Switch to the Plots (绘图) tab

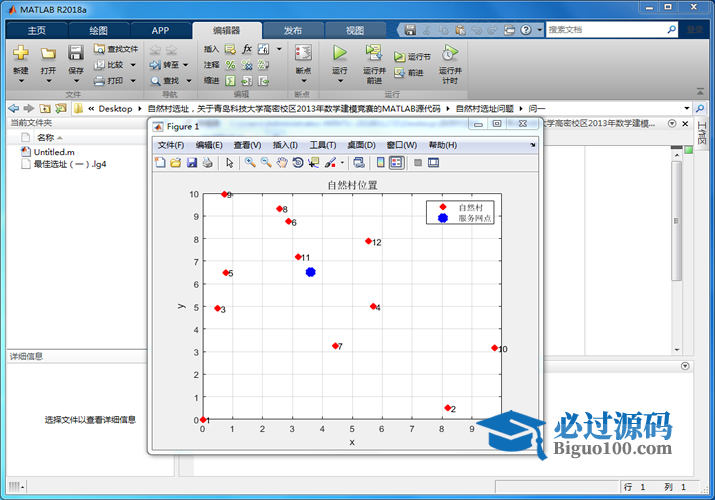[x=98, y=31]
